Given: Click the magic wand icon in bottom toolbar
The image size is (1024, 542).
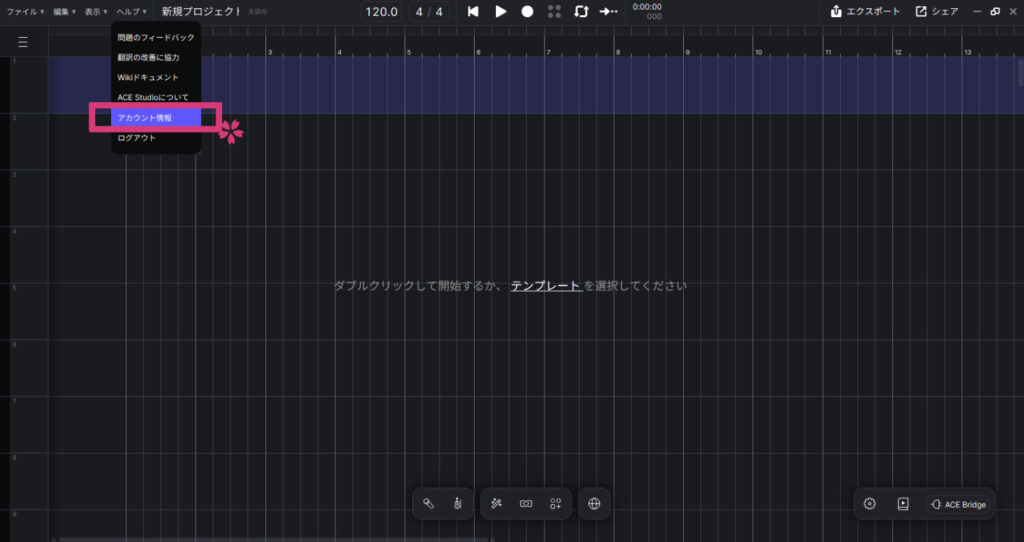Looking at the screenshot, I should [496, 504].
